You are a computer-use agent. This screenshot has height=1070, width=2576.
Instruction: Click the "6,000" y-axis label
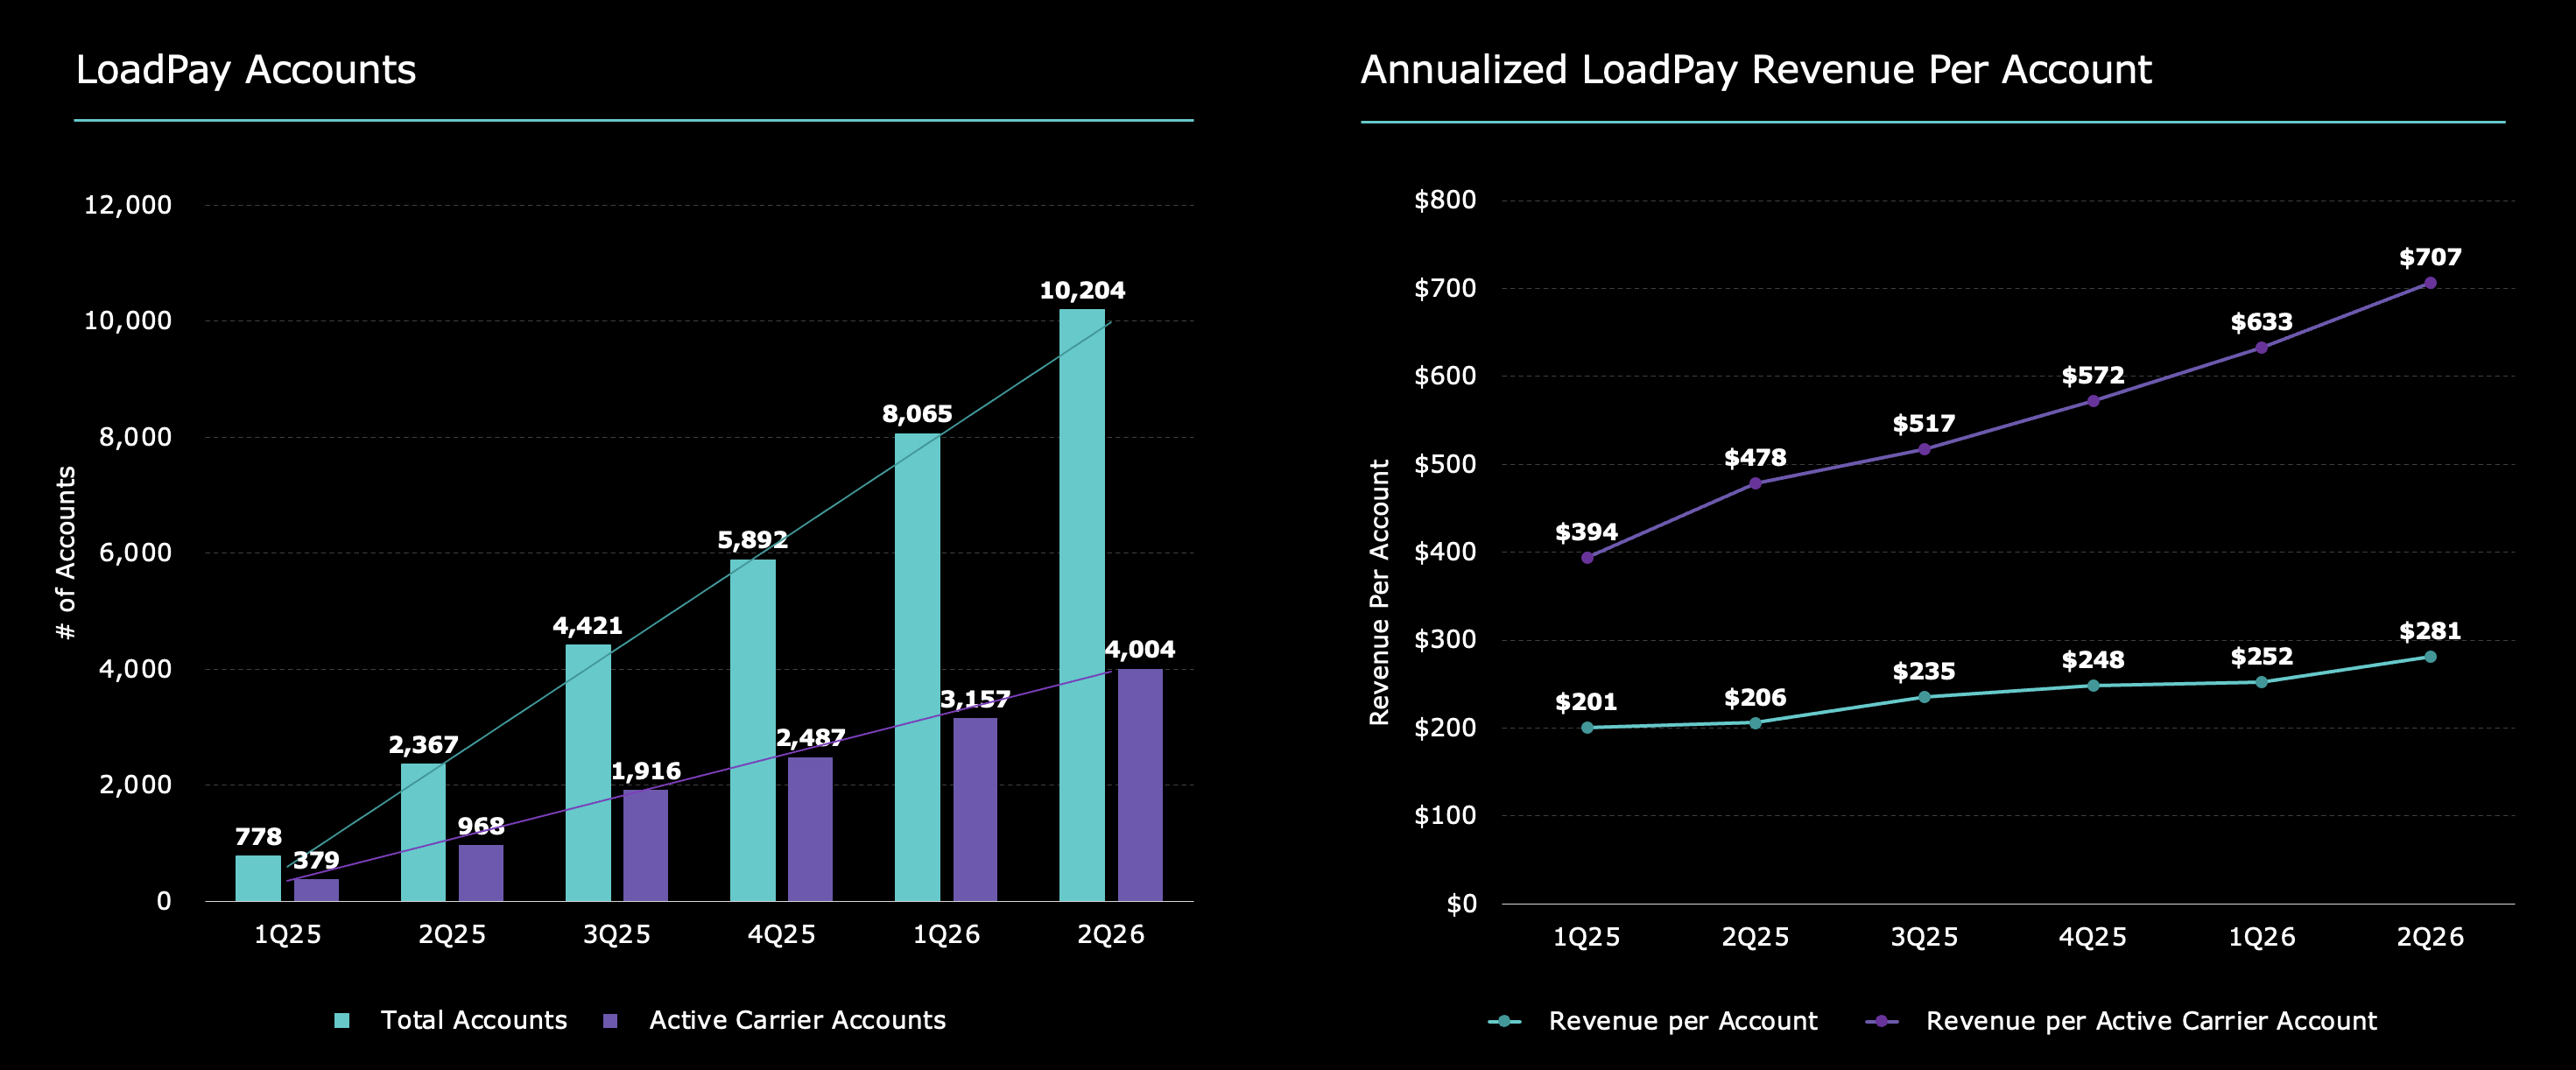[x=135, y=553]
